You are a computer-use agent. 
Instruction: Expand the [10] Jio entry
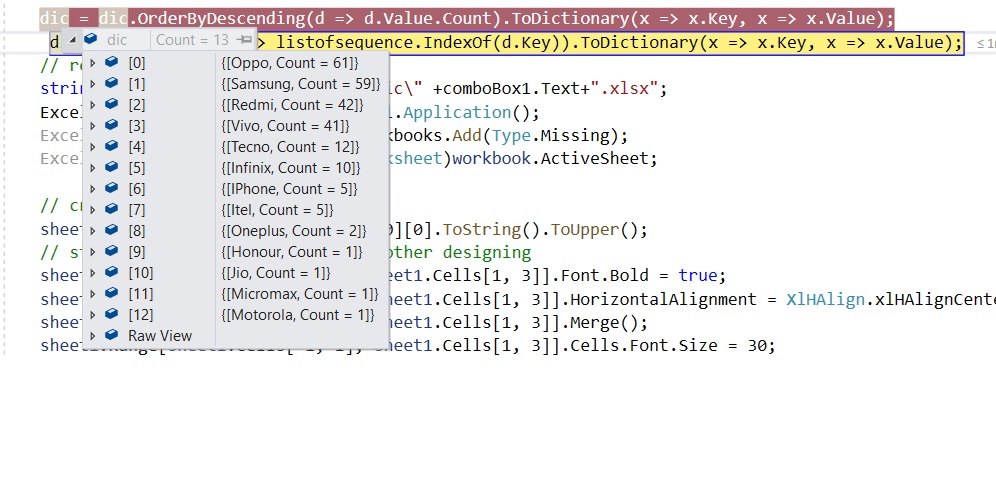point(93,272)
